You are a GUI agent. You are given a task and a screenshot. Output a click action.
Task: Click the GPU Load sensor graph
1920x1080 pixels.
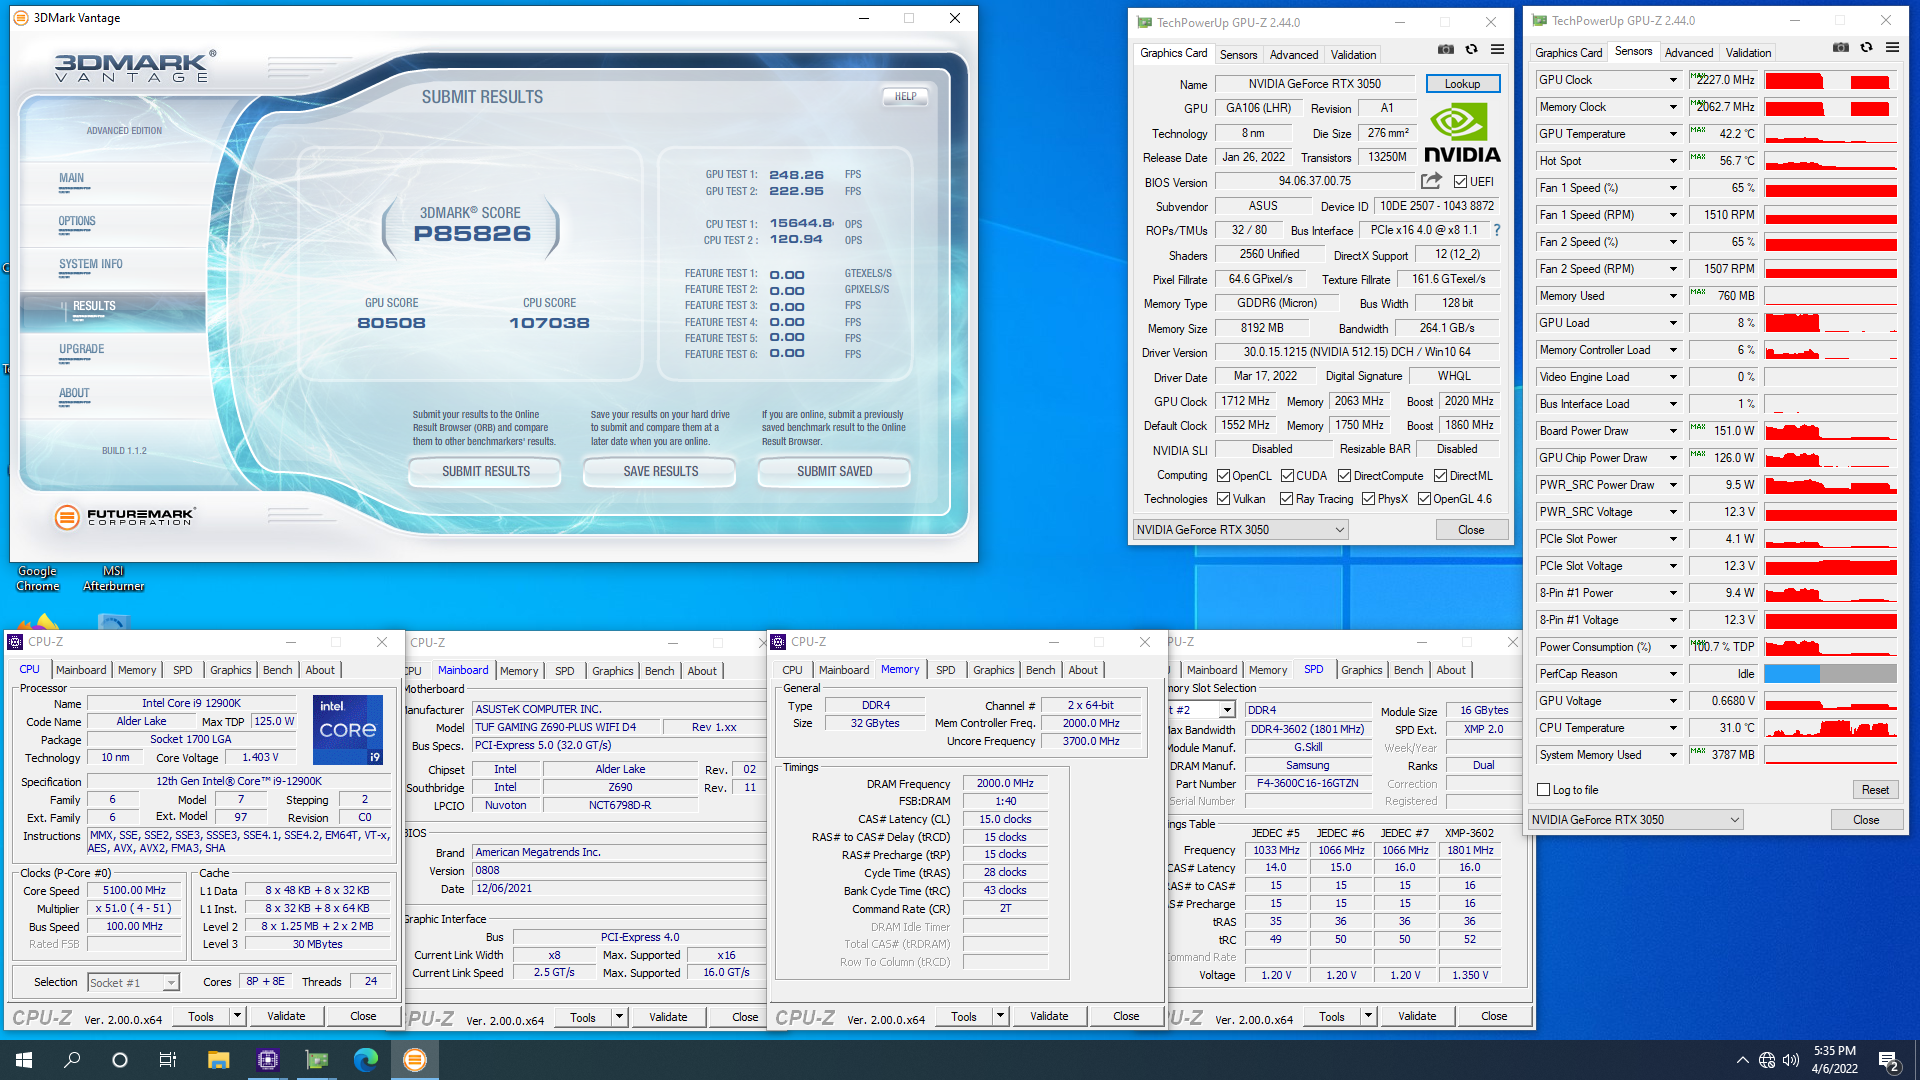click(1830, 323)
